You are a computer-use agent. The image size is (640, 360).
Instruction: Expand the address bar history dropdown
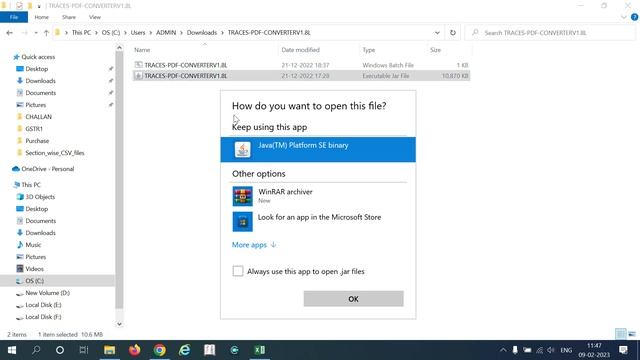(437, 33)
